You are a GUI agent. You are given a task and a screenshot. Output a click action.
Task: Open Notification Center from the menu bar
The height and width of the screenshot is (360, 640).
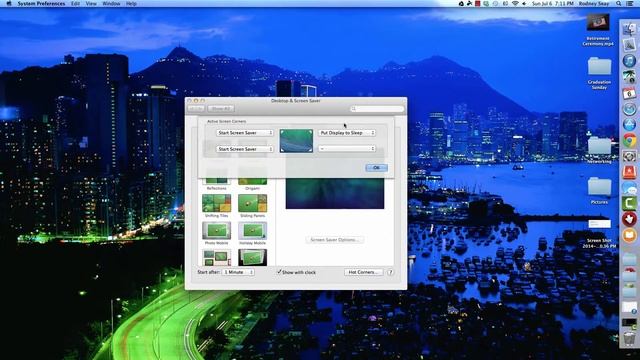(631, 4)
